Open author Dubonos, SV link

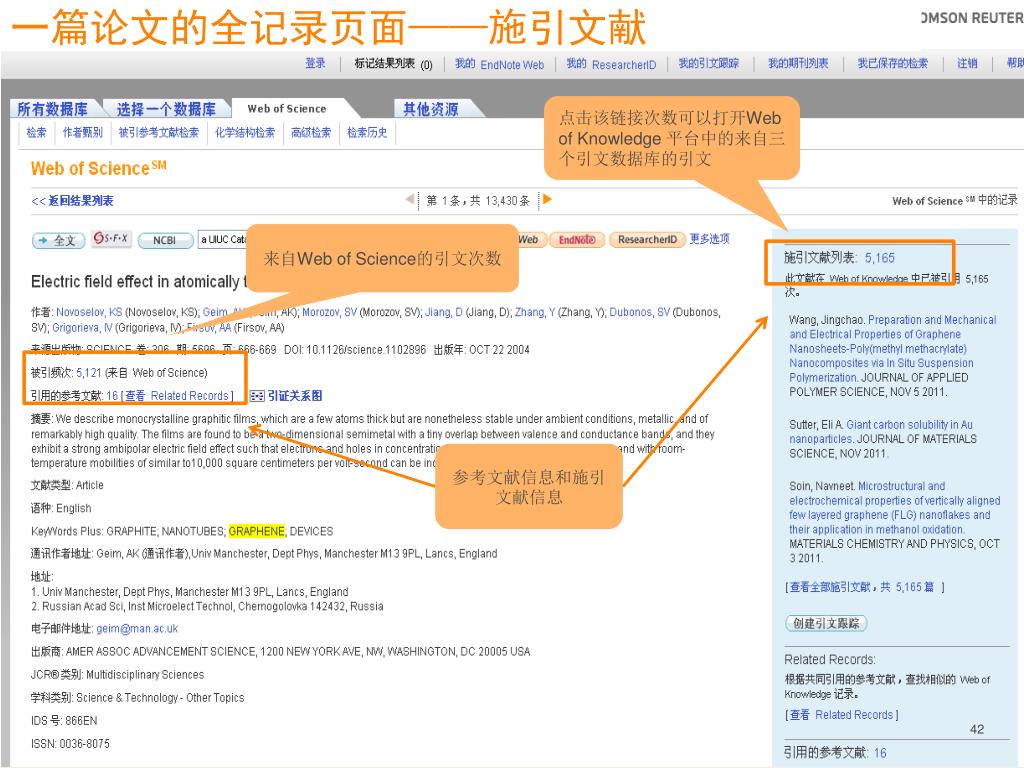click(x=639, y=312)
